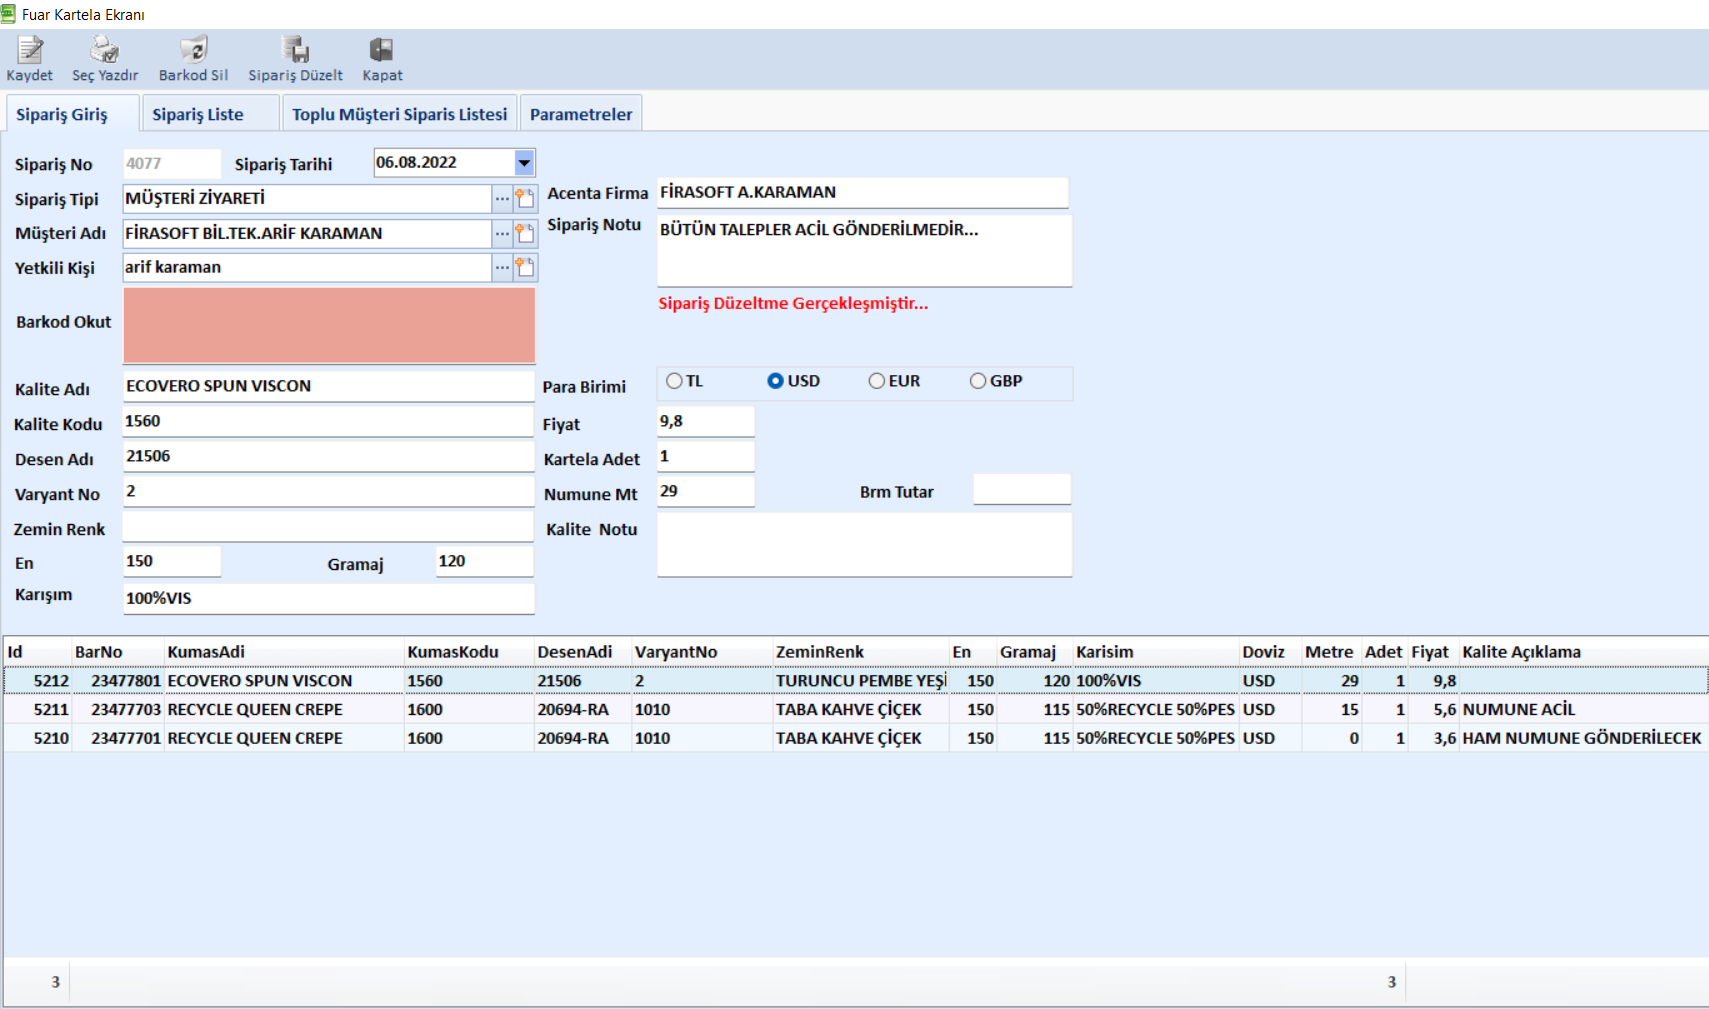Image resolution: width=1709 pixels, height=1009 pixels.
Task: Open the Sipariş Tipi lookup ellipsis
Action: point(502,198)
